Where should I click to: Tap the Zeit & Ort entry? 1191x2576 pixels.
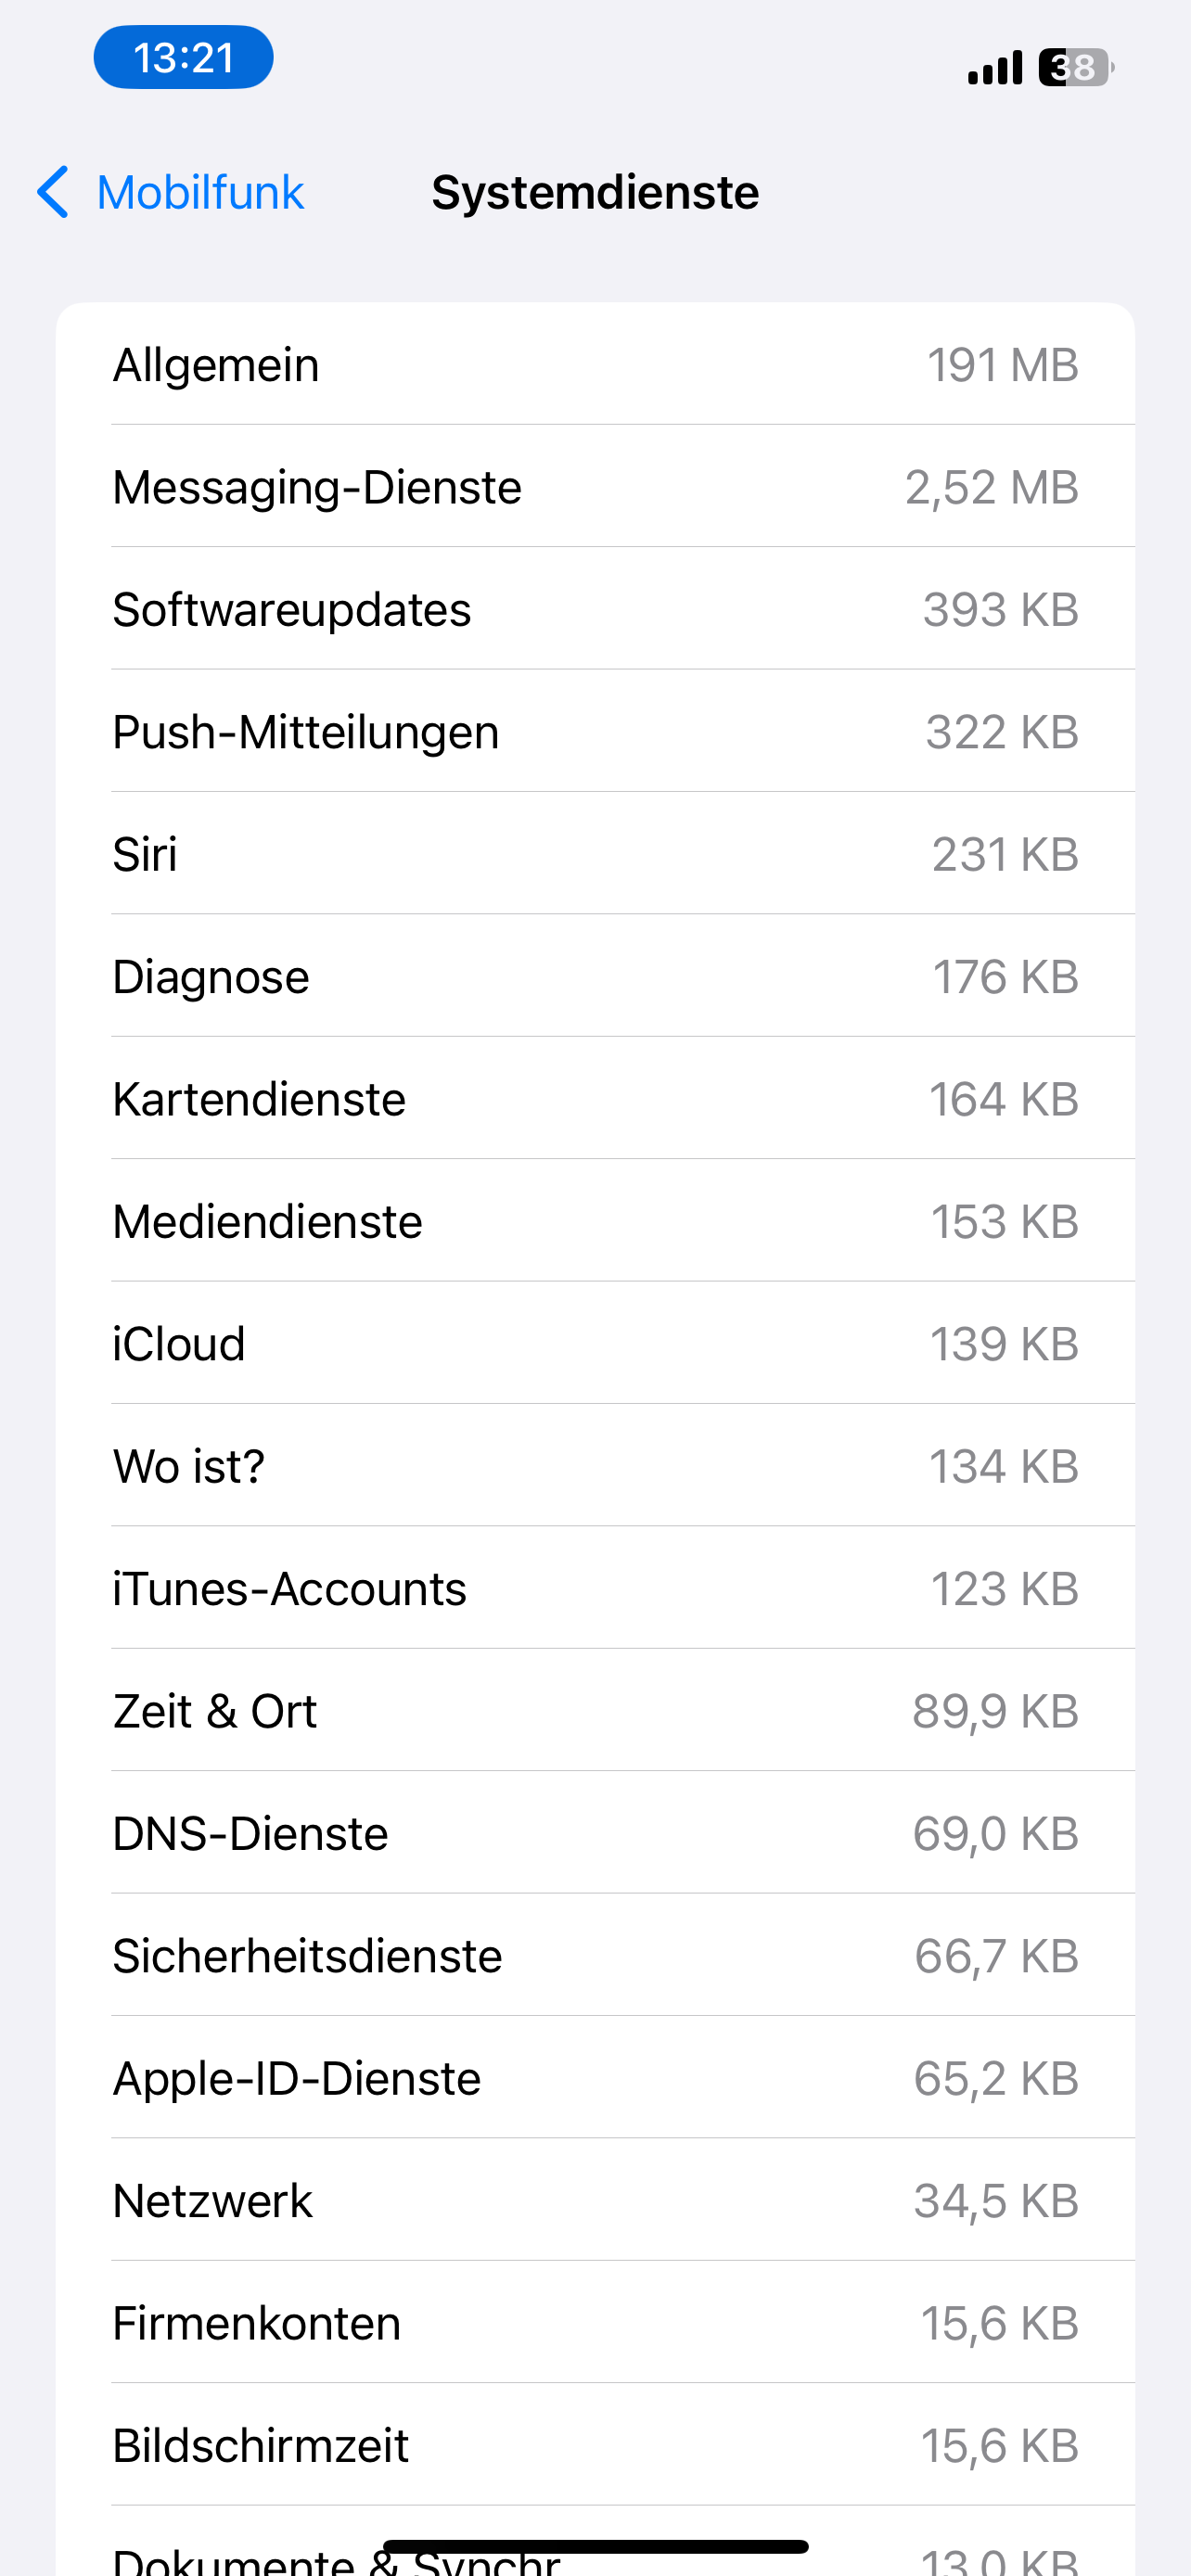click(595, 1711)
